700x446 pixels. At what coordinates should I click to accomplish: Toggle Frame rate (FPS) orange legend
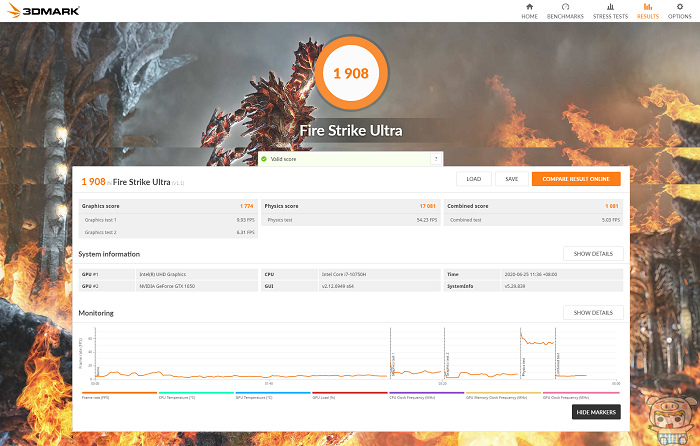(x=119, y=395)
